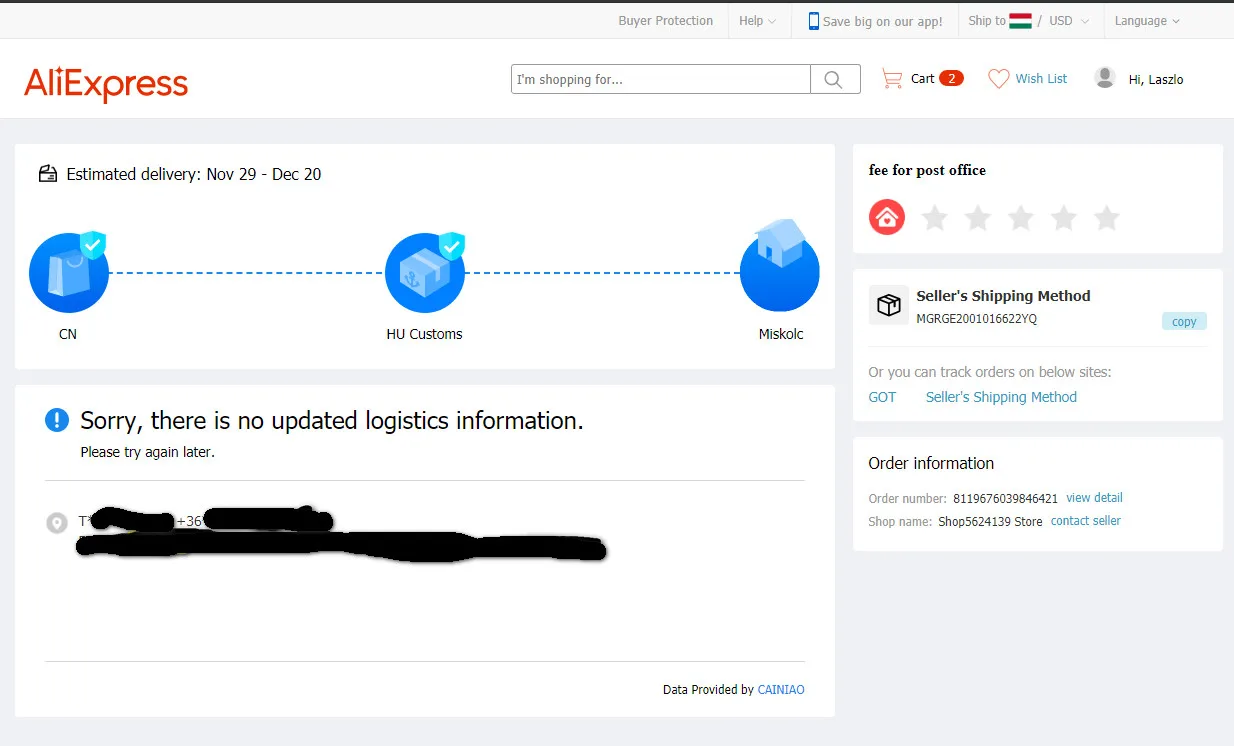Click 'view detail' order link

point(1094,497)
